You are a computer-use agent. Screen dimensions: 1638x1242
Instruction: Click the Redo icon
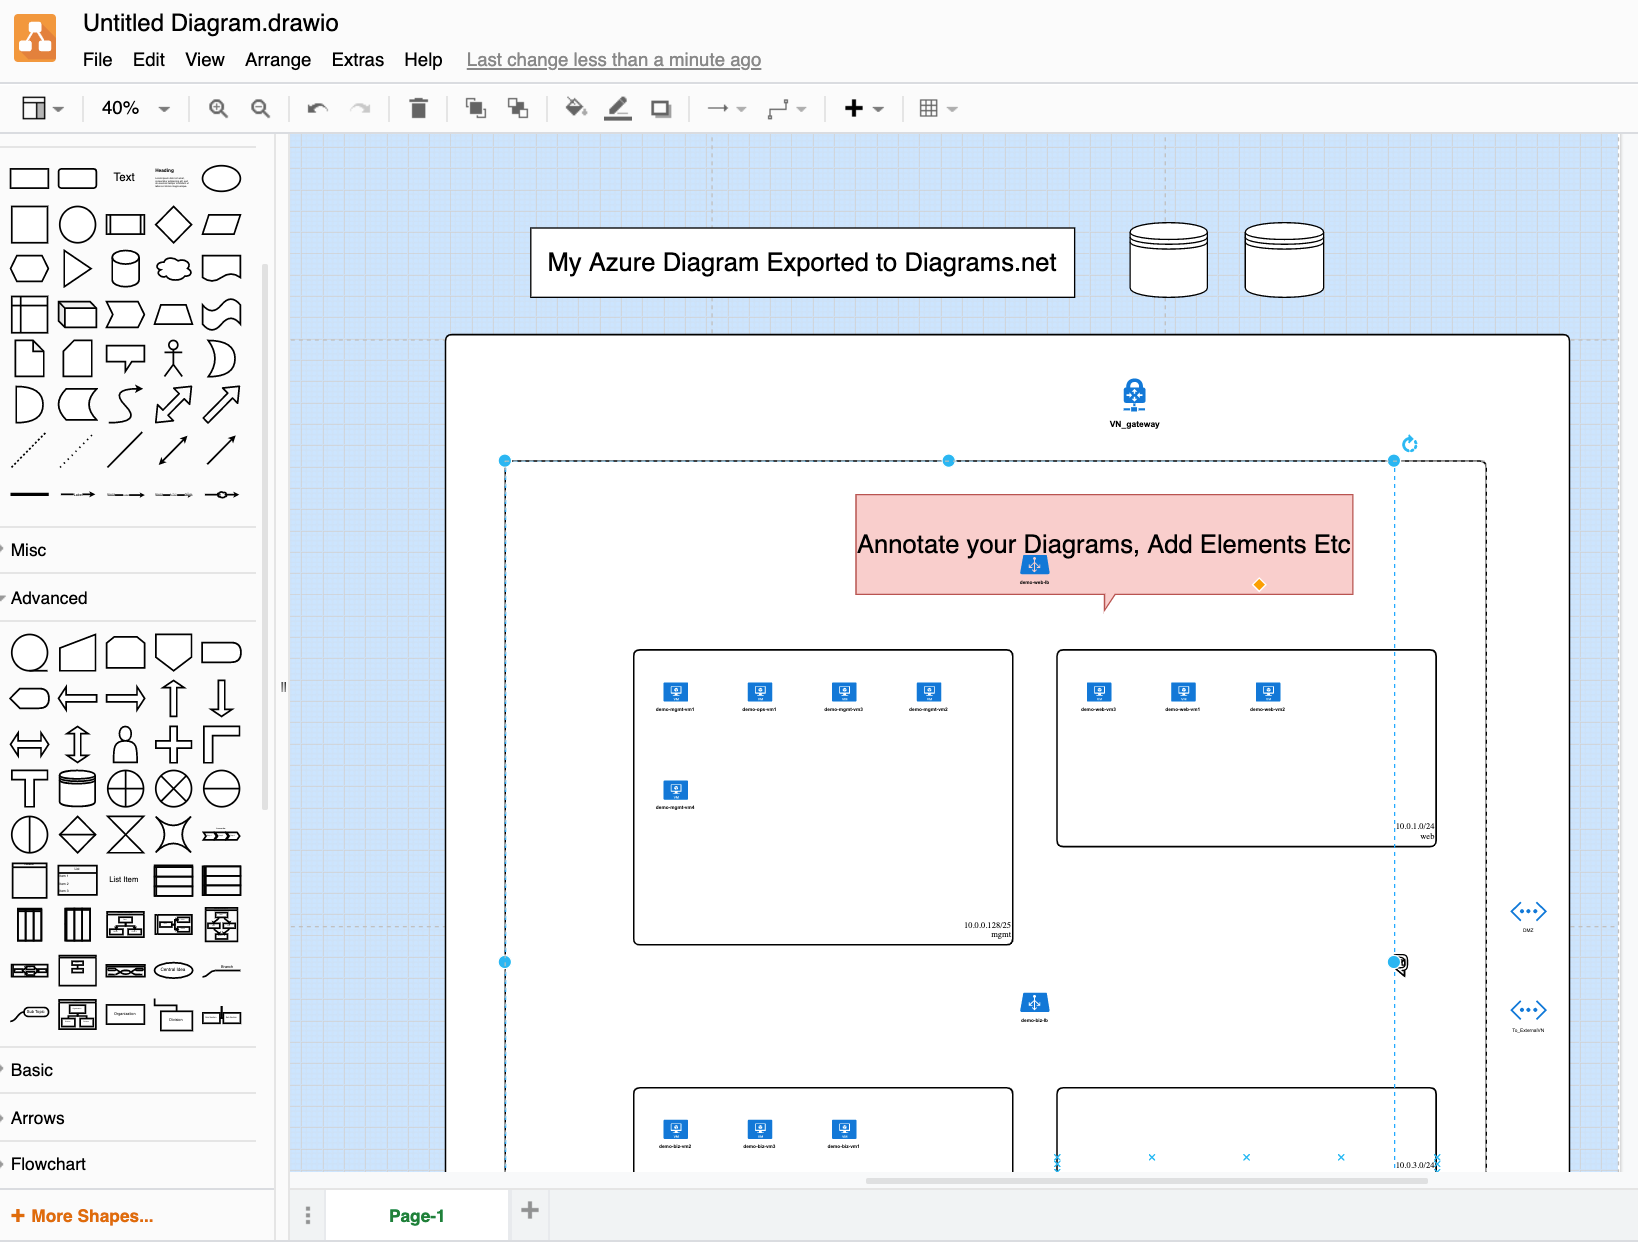[361, 108]
